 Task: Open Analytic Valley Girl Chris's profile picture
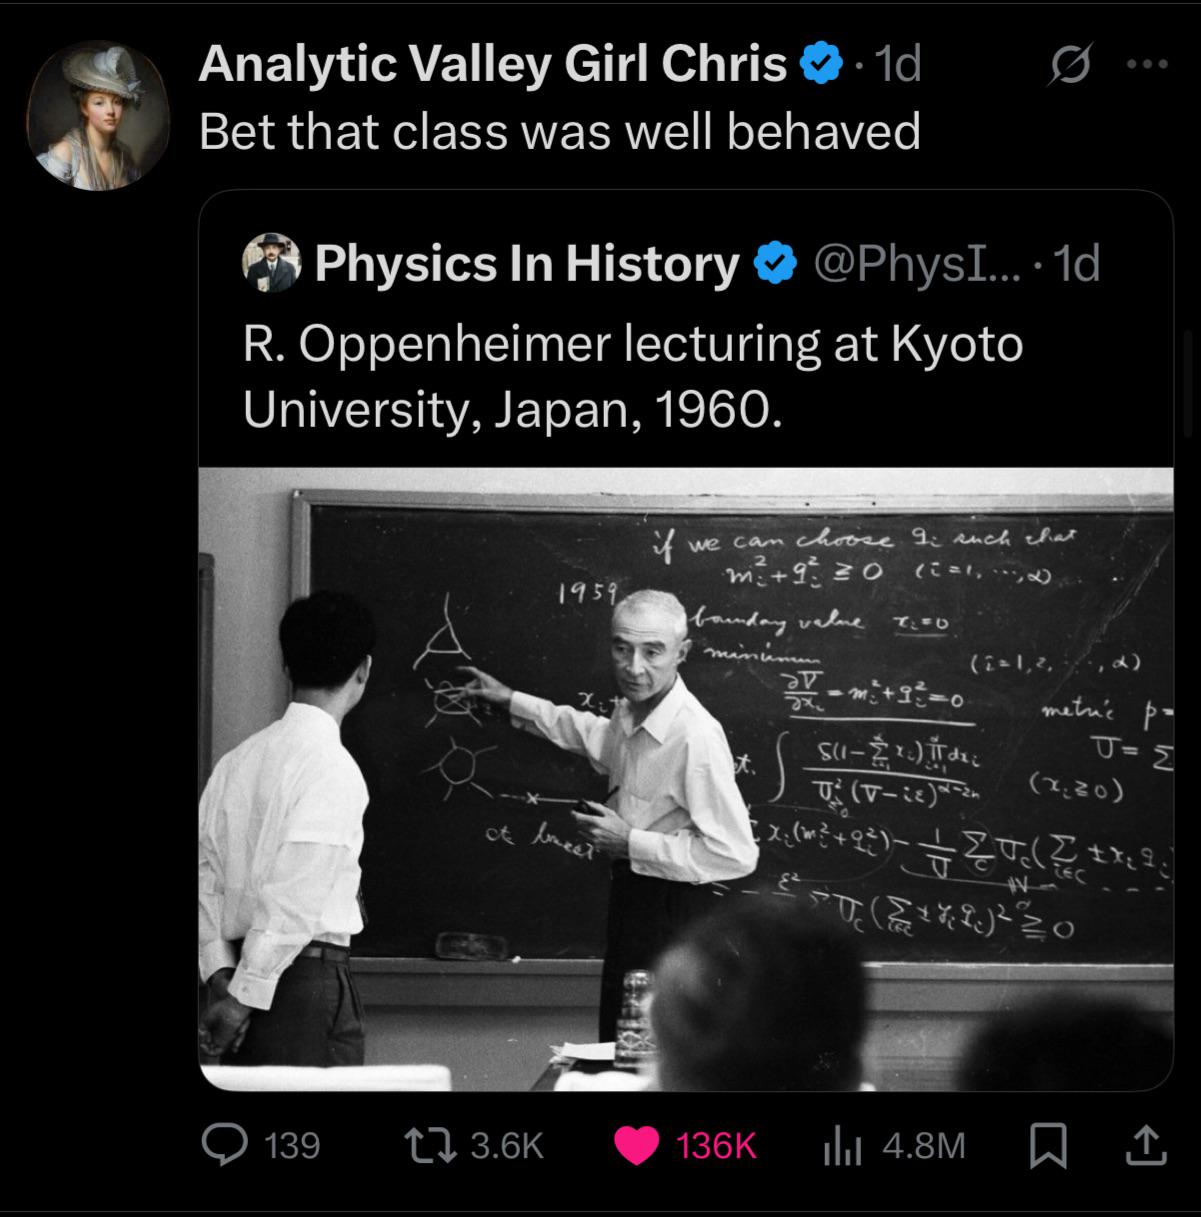97,115
